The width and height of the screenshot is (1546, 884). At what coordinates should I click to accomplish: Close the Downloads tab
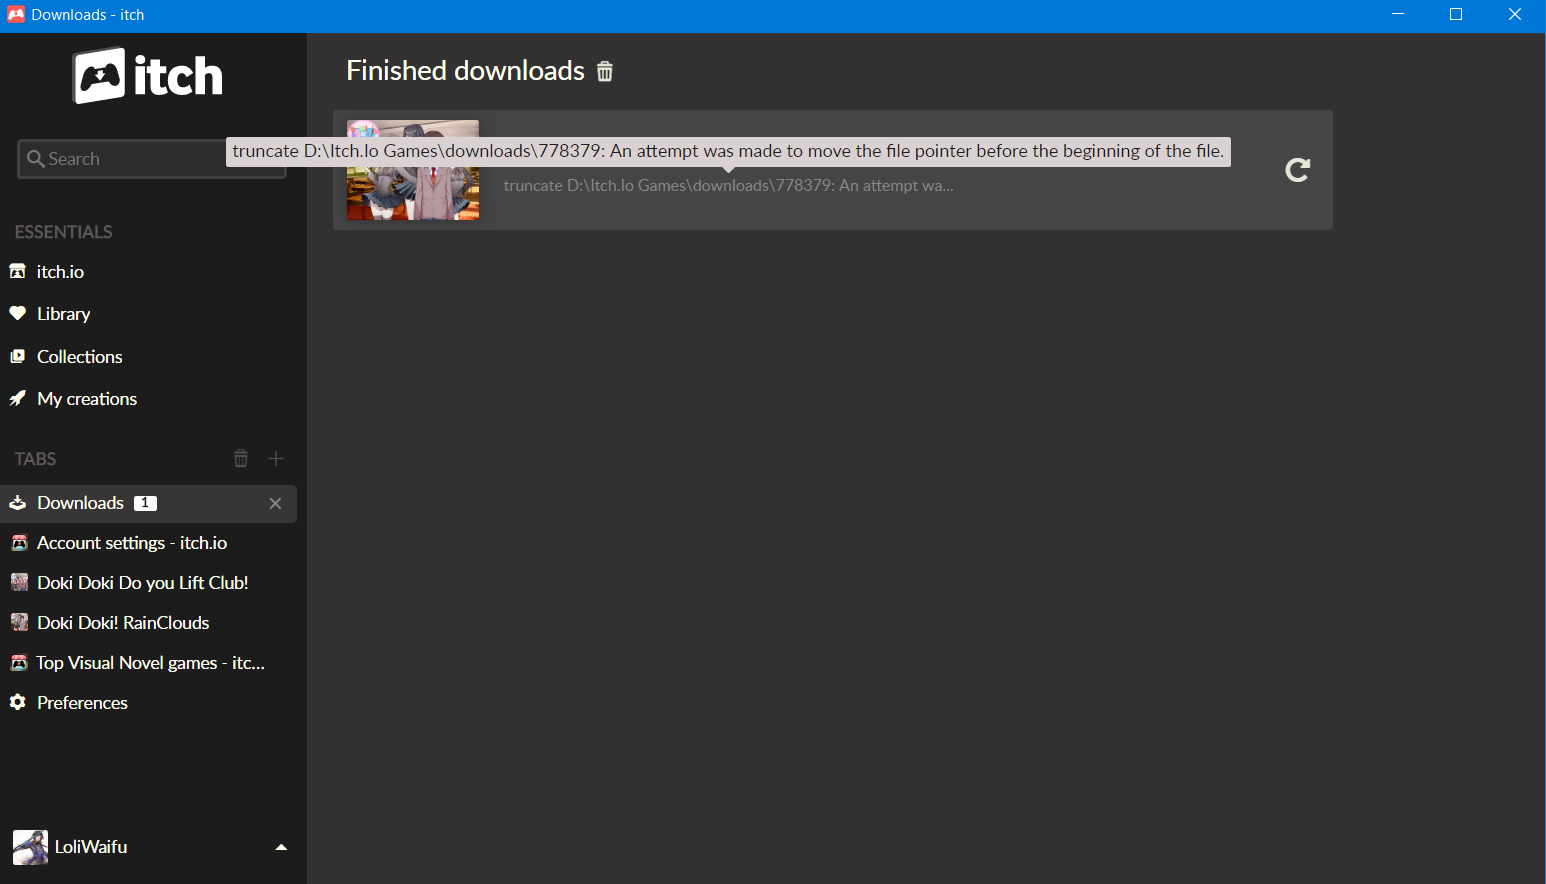point(275,504)
